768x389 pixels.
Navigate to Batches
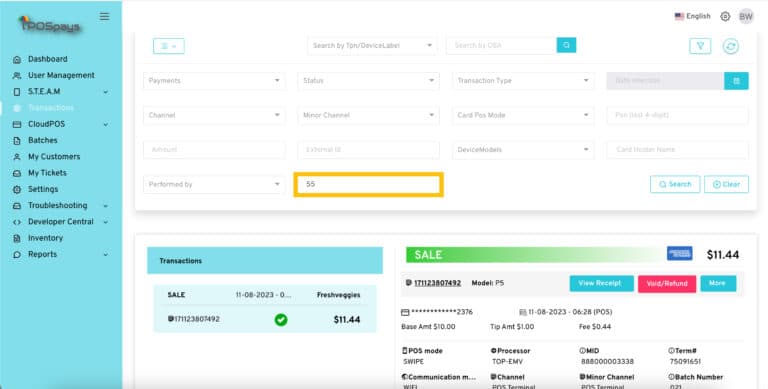tap(43, 140)
